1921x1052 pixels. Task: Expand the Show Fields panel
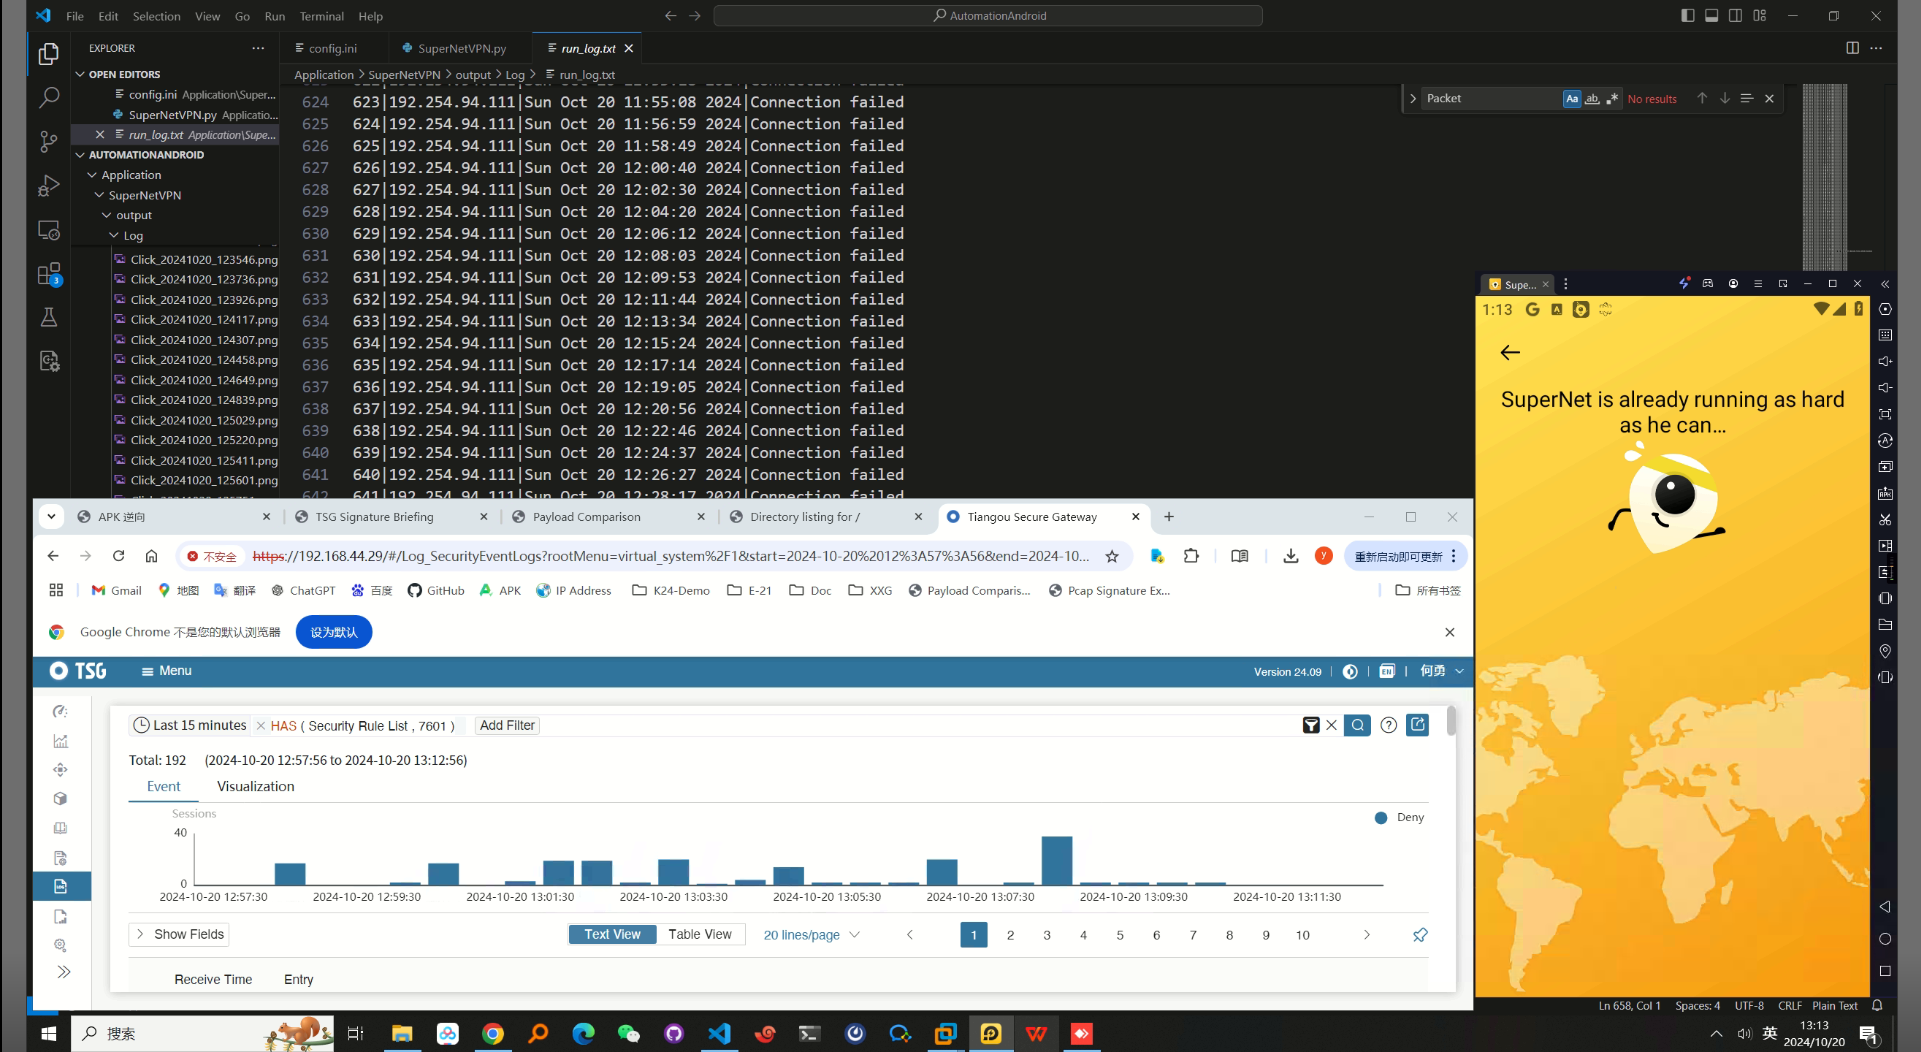179,934
